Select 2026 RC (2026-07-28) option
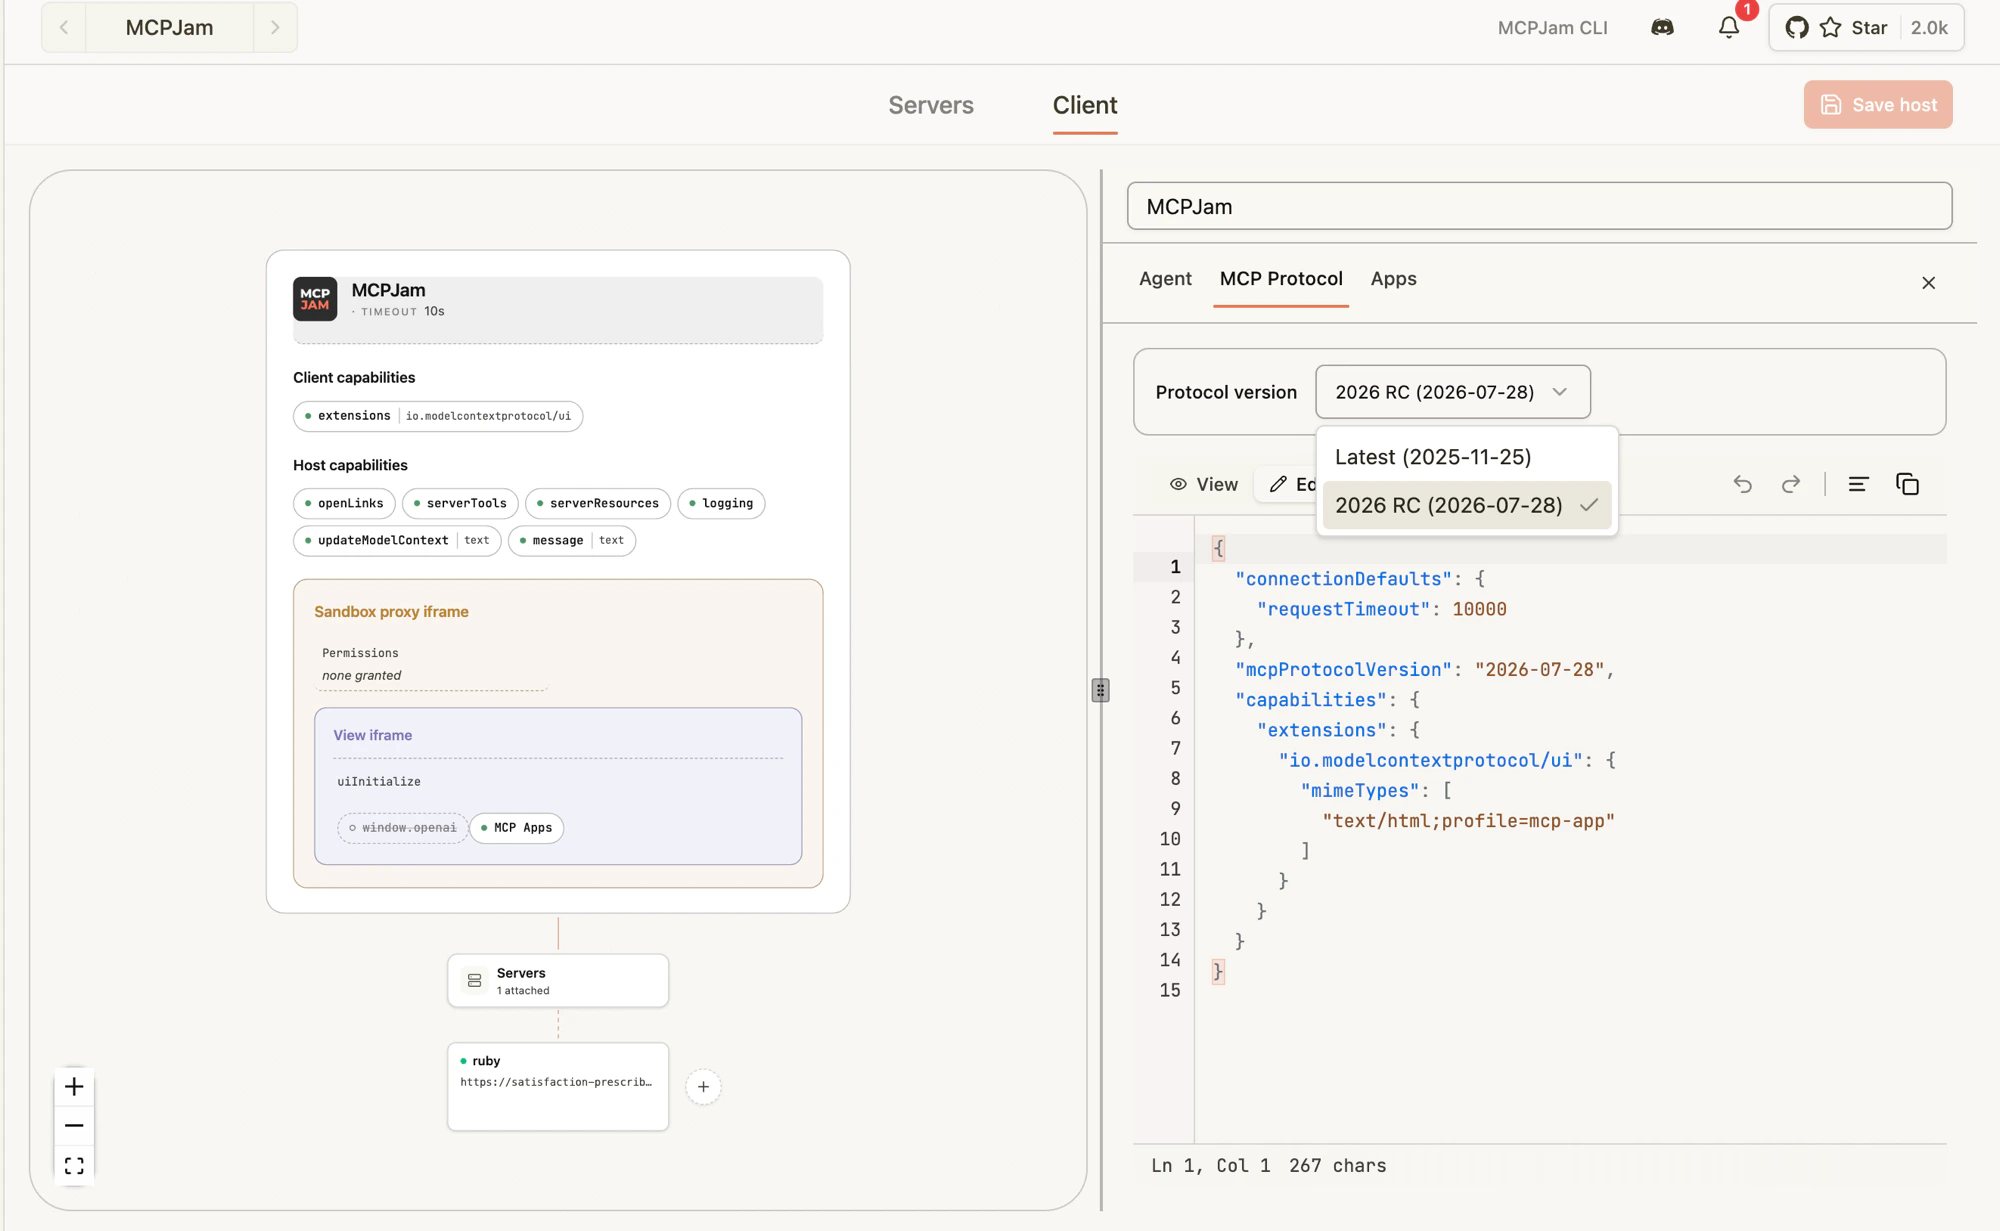The width and height of the screenshot is (2000, 1231). coord(1466,505)
